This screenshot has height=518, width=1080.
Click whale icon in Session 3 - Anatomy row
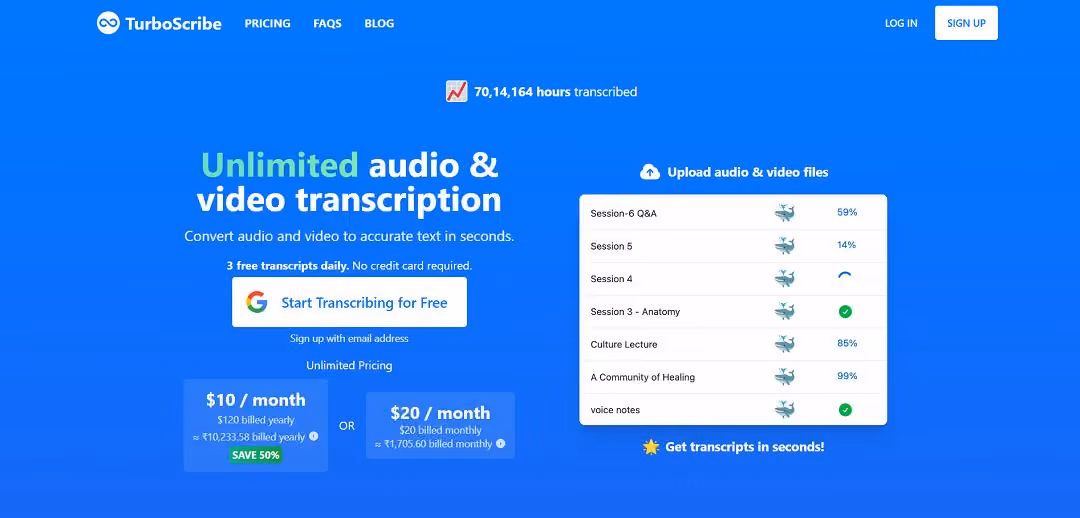tap(784, 311)
